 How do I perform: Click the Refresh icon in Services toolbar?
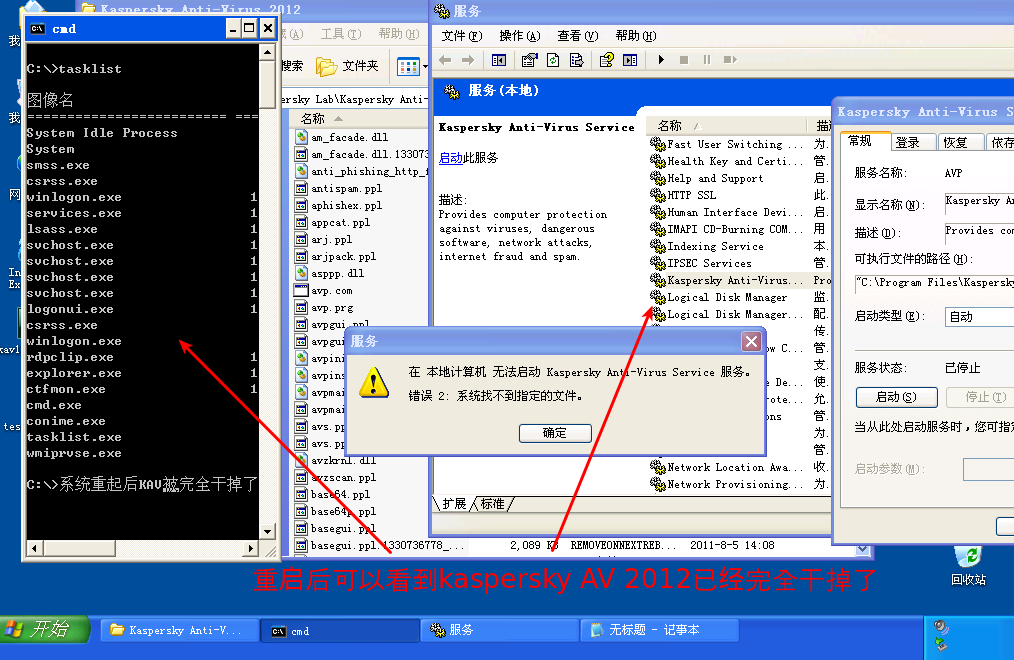coord(553,60)
